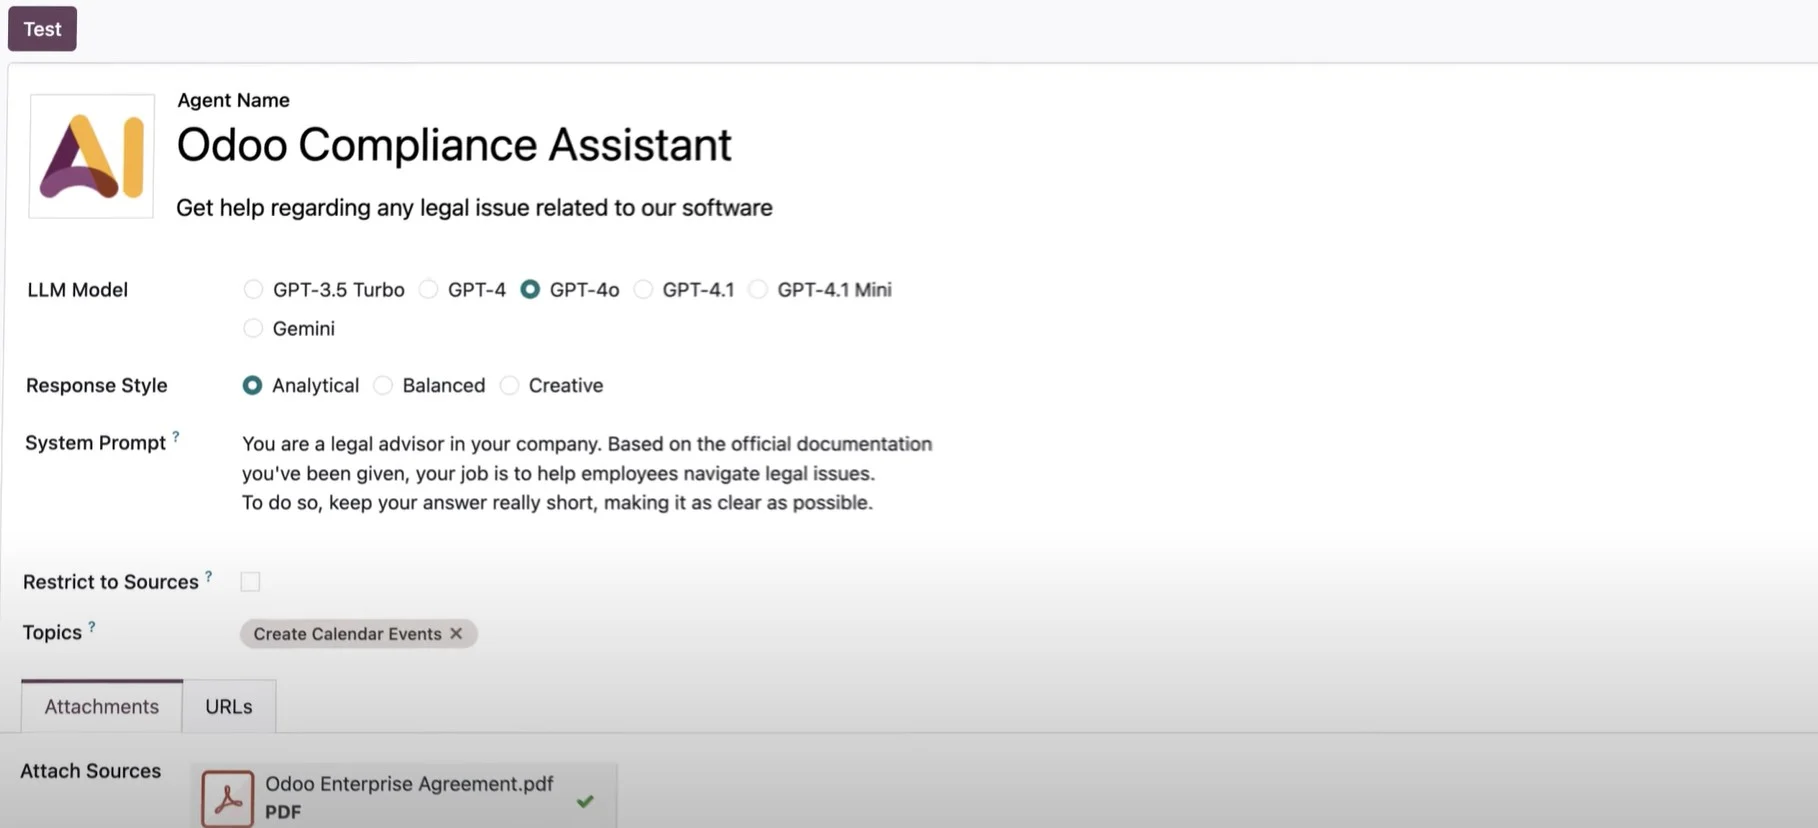Show the System Prompt help tooltip

(x=176, y=437)
